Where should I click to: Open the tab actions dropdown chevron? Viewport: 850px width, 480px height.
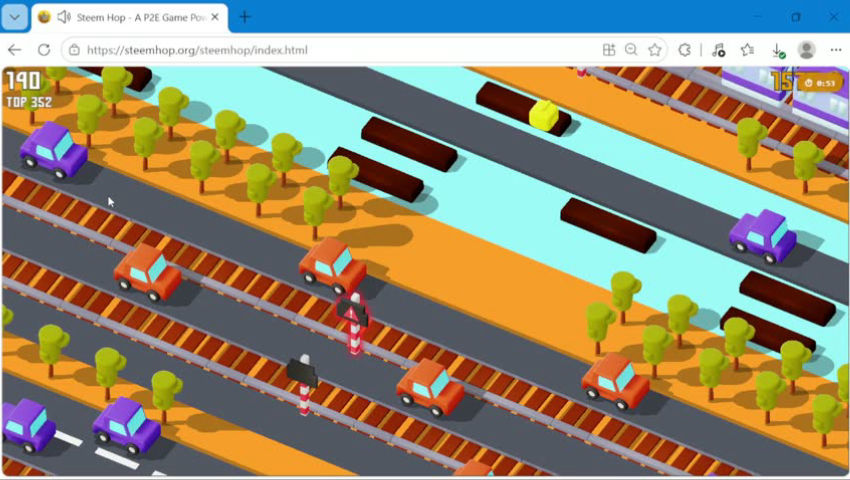(x=15, y=17)
